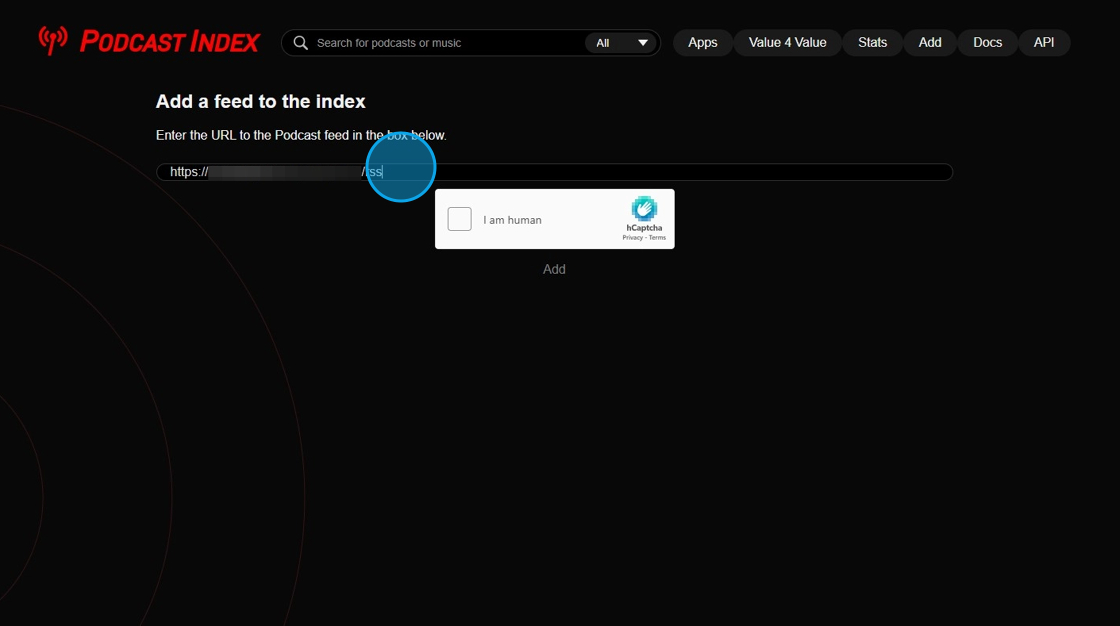
Task: Open the Podcast Index home logo
Action: [149, 41]
